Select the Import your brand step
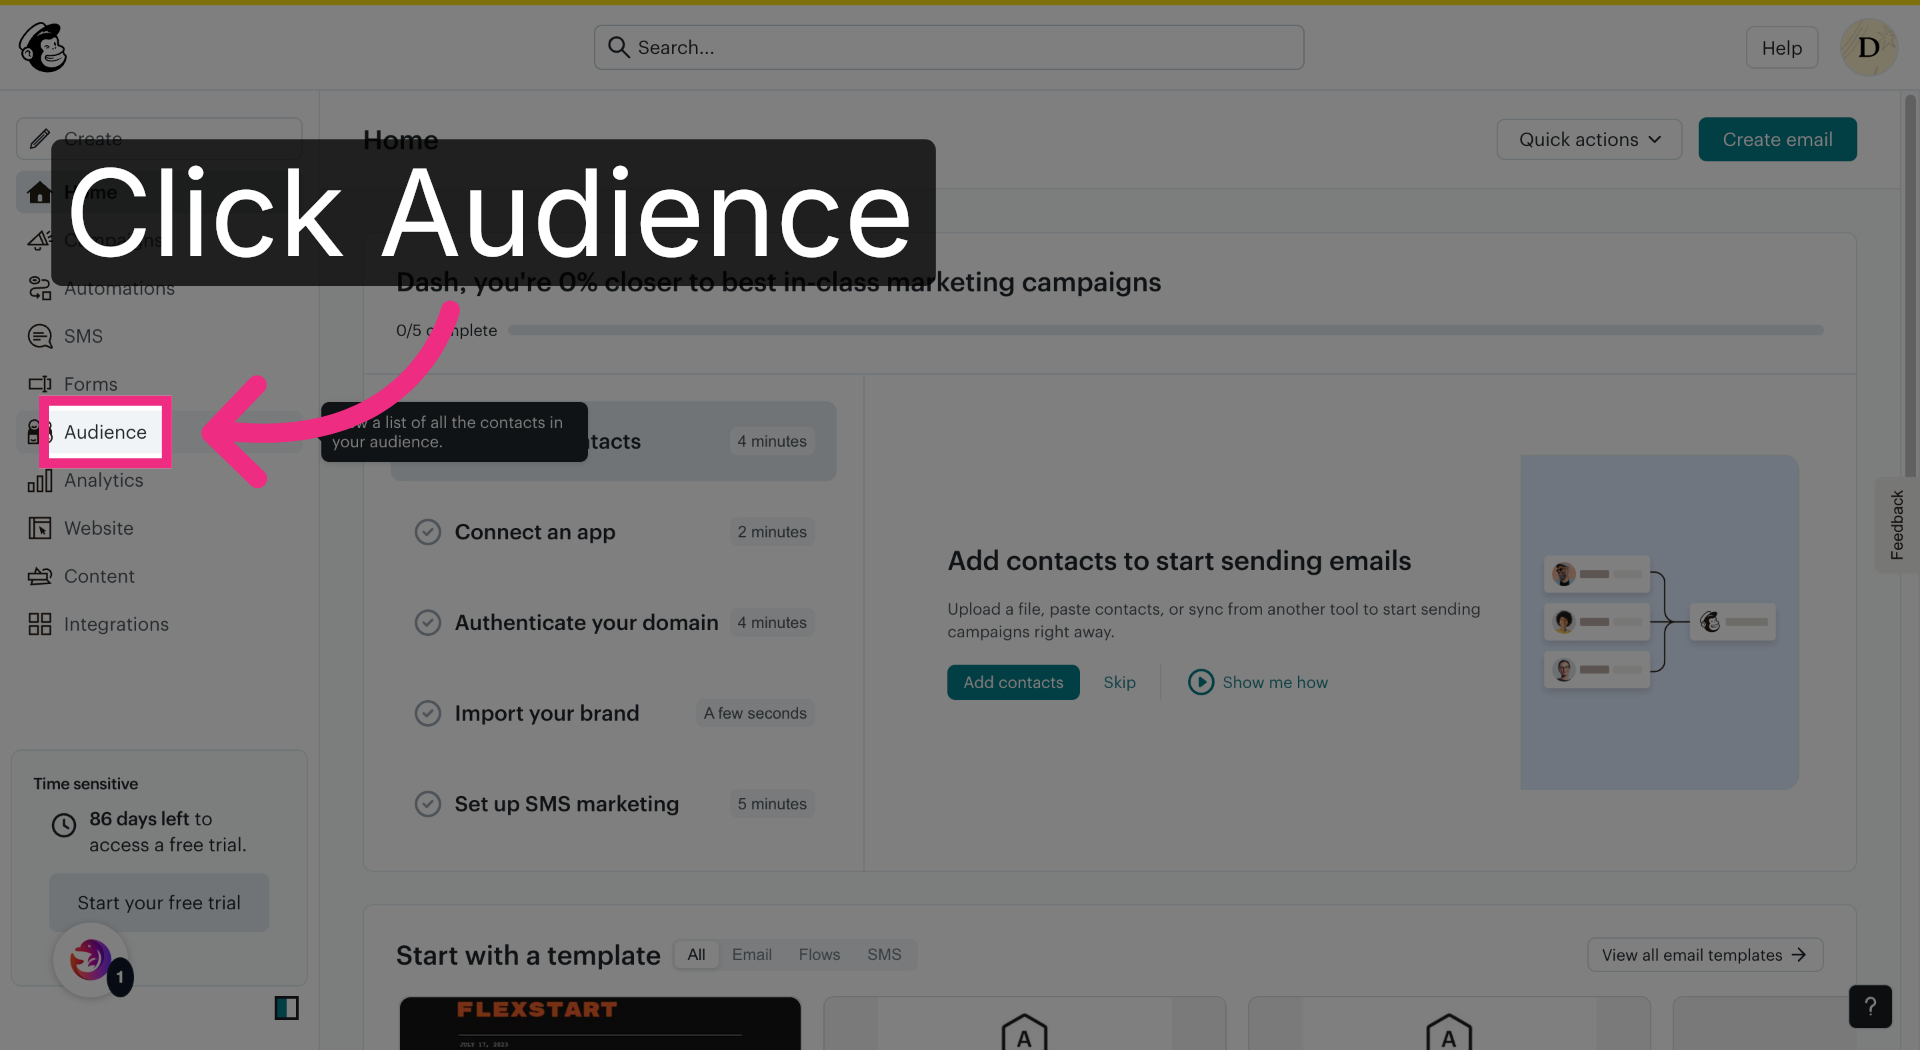The width and height of the screenshot is (1920, 1050). click(x=615, y=713)
